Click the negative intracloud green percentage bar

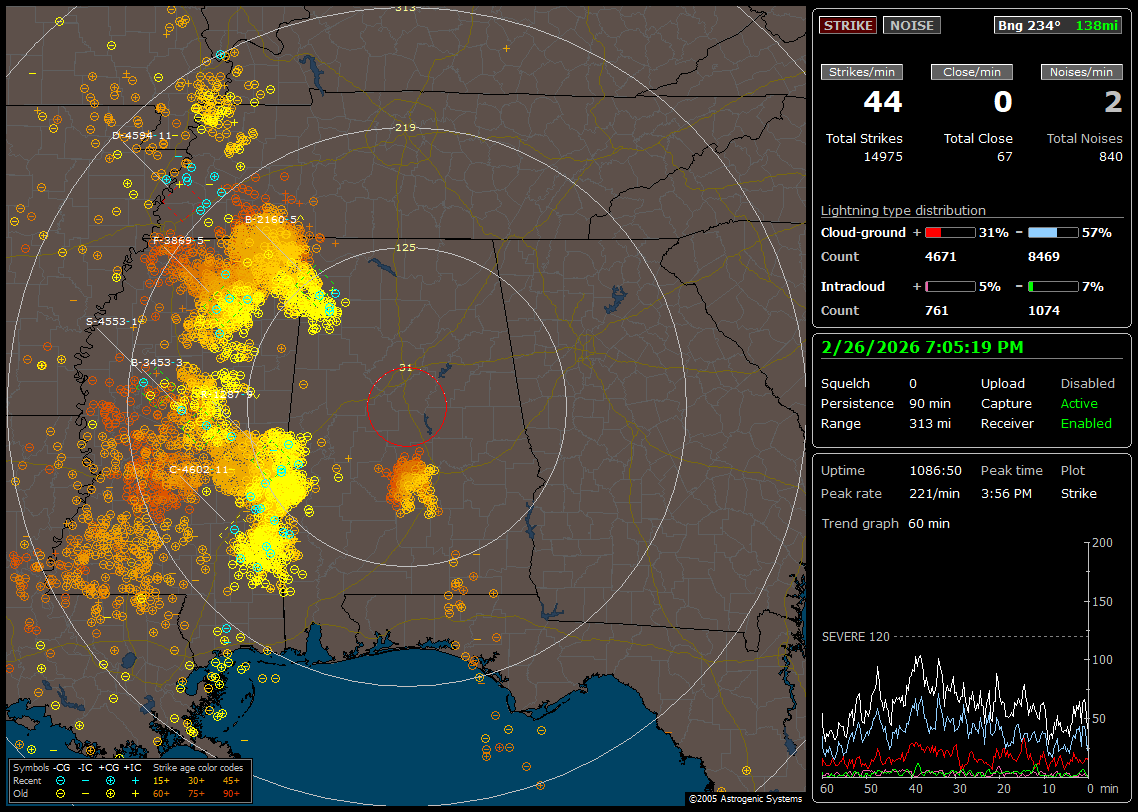pyautogui.click(x=1053, y=286)
